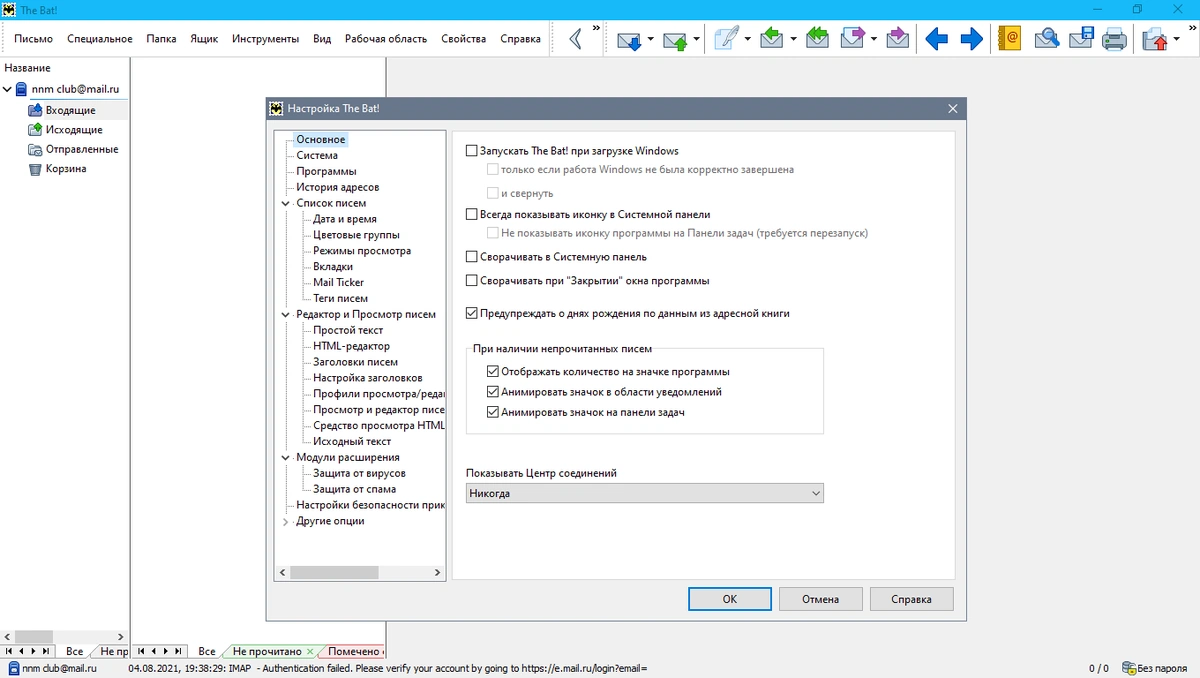
Task: Toggle Всегда показывать иконку в Системной панели
Action: coord(472,214)
